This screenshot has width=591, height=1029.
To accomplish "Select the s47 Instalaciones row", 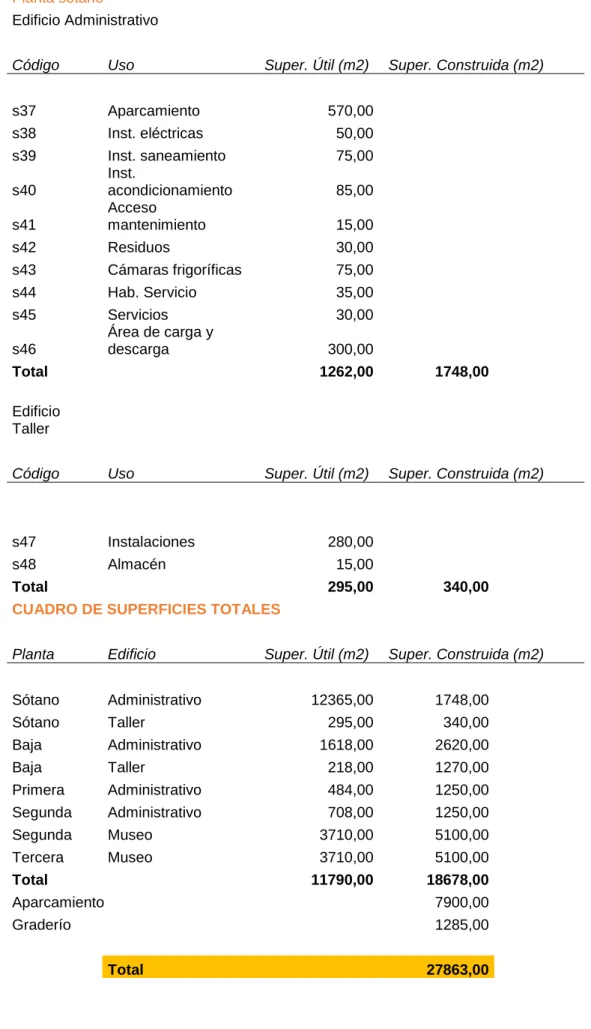I will [x=193, y=542].
